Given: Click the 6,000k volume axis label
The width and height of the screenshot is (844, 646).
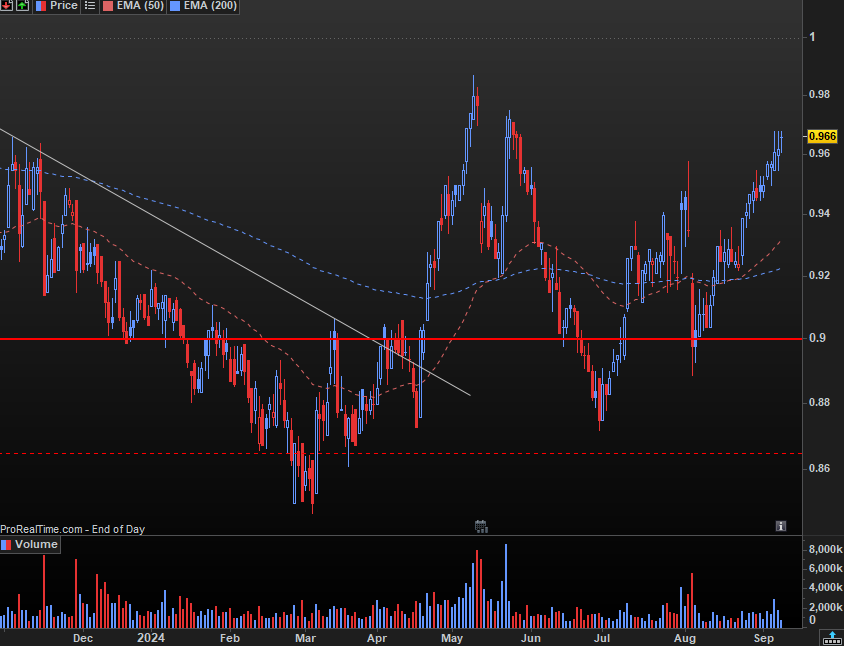Looking at the screenshot, I should [825, 568].
